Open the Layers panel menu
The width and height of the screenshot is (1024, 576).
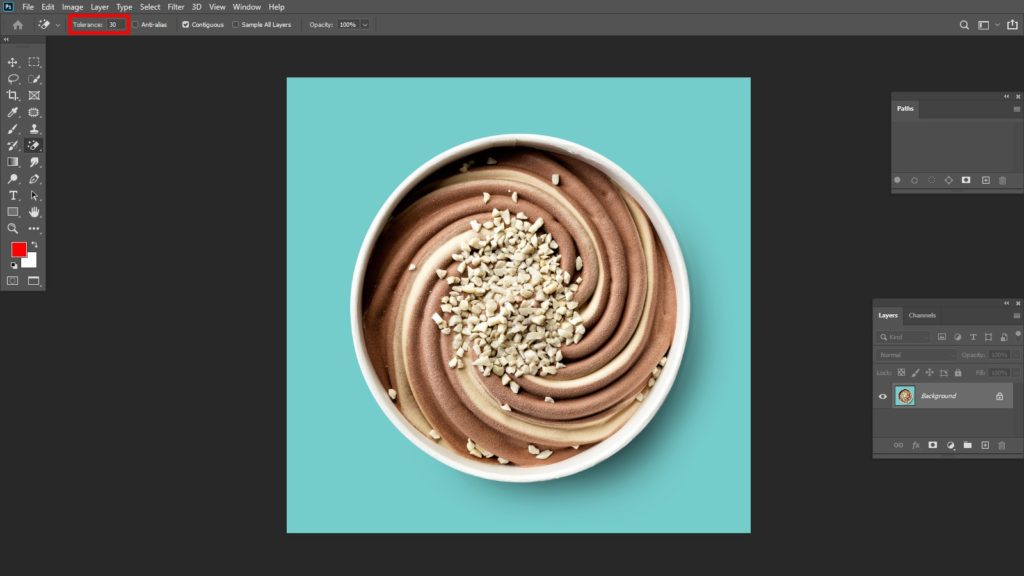pyautogui.click(x=1016, y=315)
